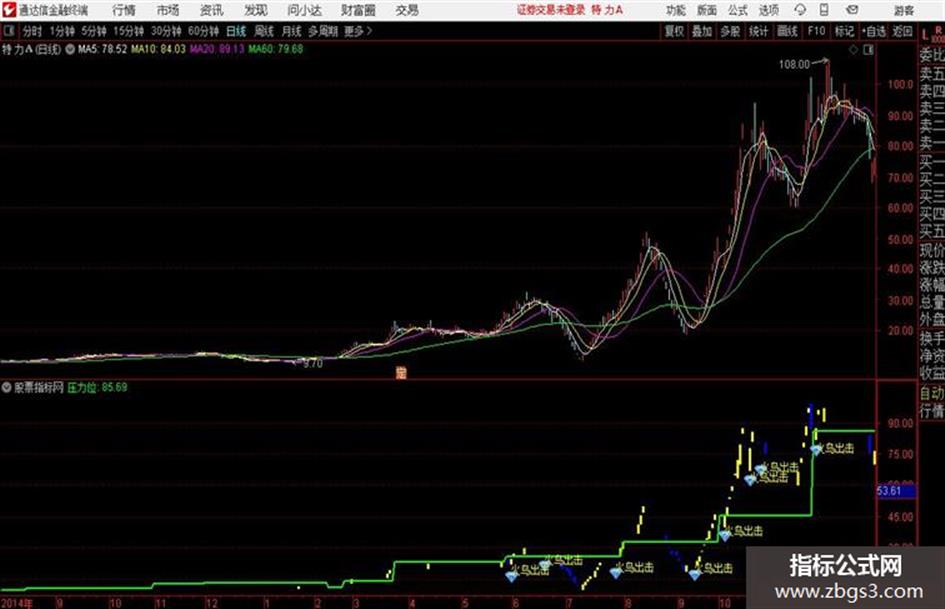Select the 周线 weekly chart tab
This screenshot has height=609, width=945.
(264, 31)
